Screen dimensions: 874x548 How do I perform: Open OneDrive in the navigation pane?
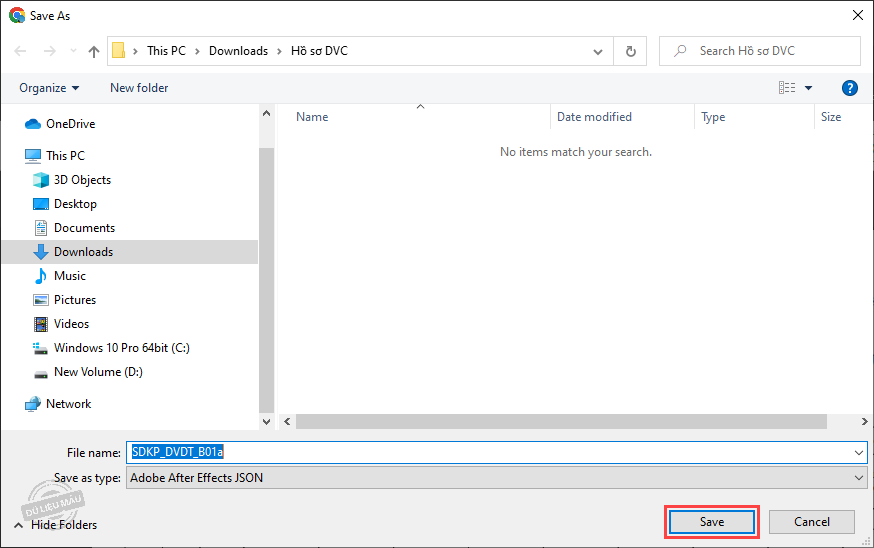(x=70, y=124)
